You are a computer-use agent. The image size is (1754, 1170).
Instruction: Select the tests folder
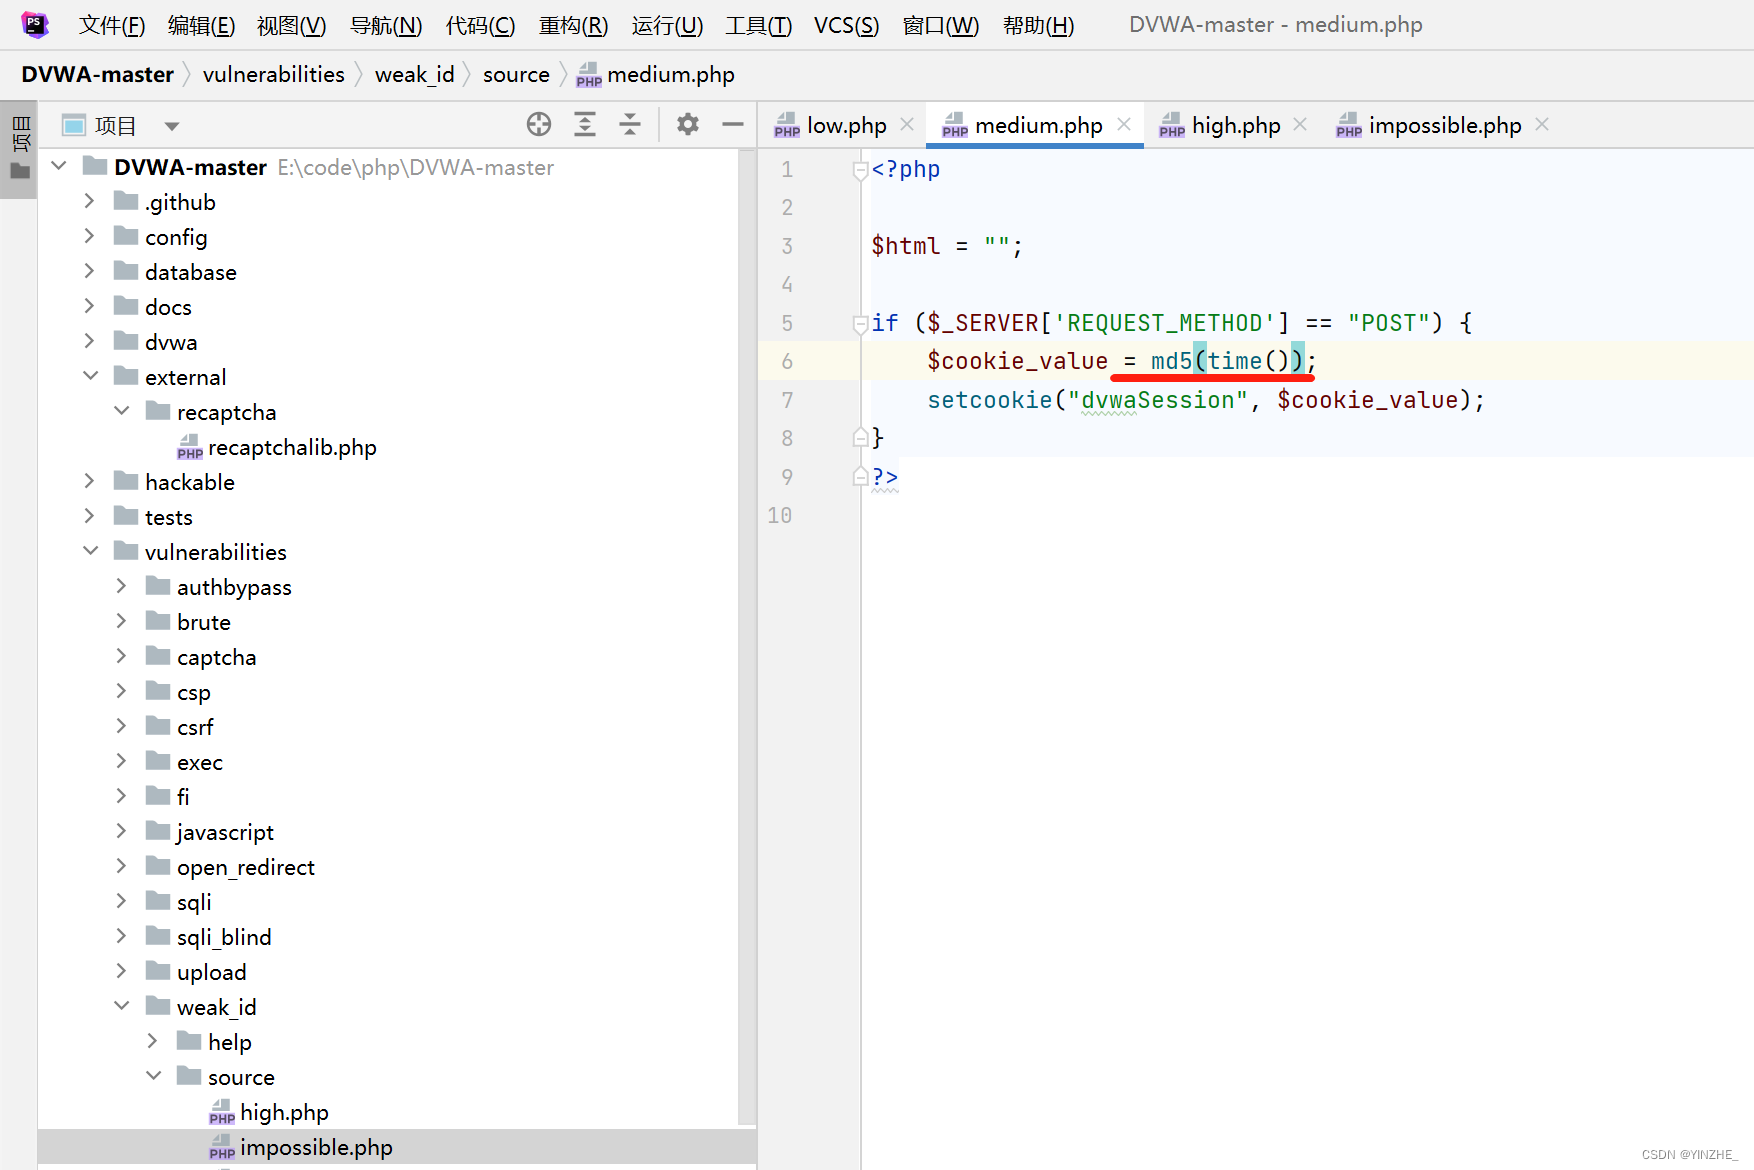[x=153, y=517]
